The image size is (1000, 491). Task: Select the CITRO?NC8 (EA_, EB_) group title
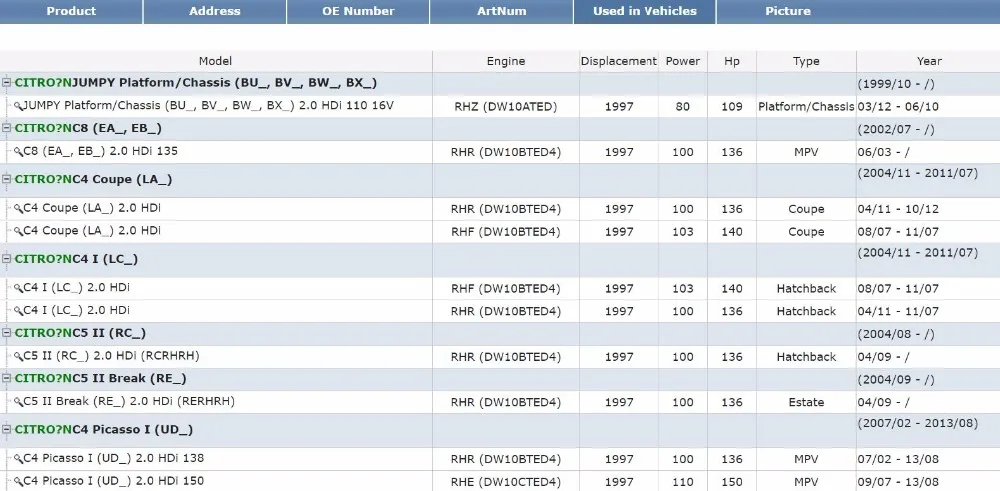88,128
